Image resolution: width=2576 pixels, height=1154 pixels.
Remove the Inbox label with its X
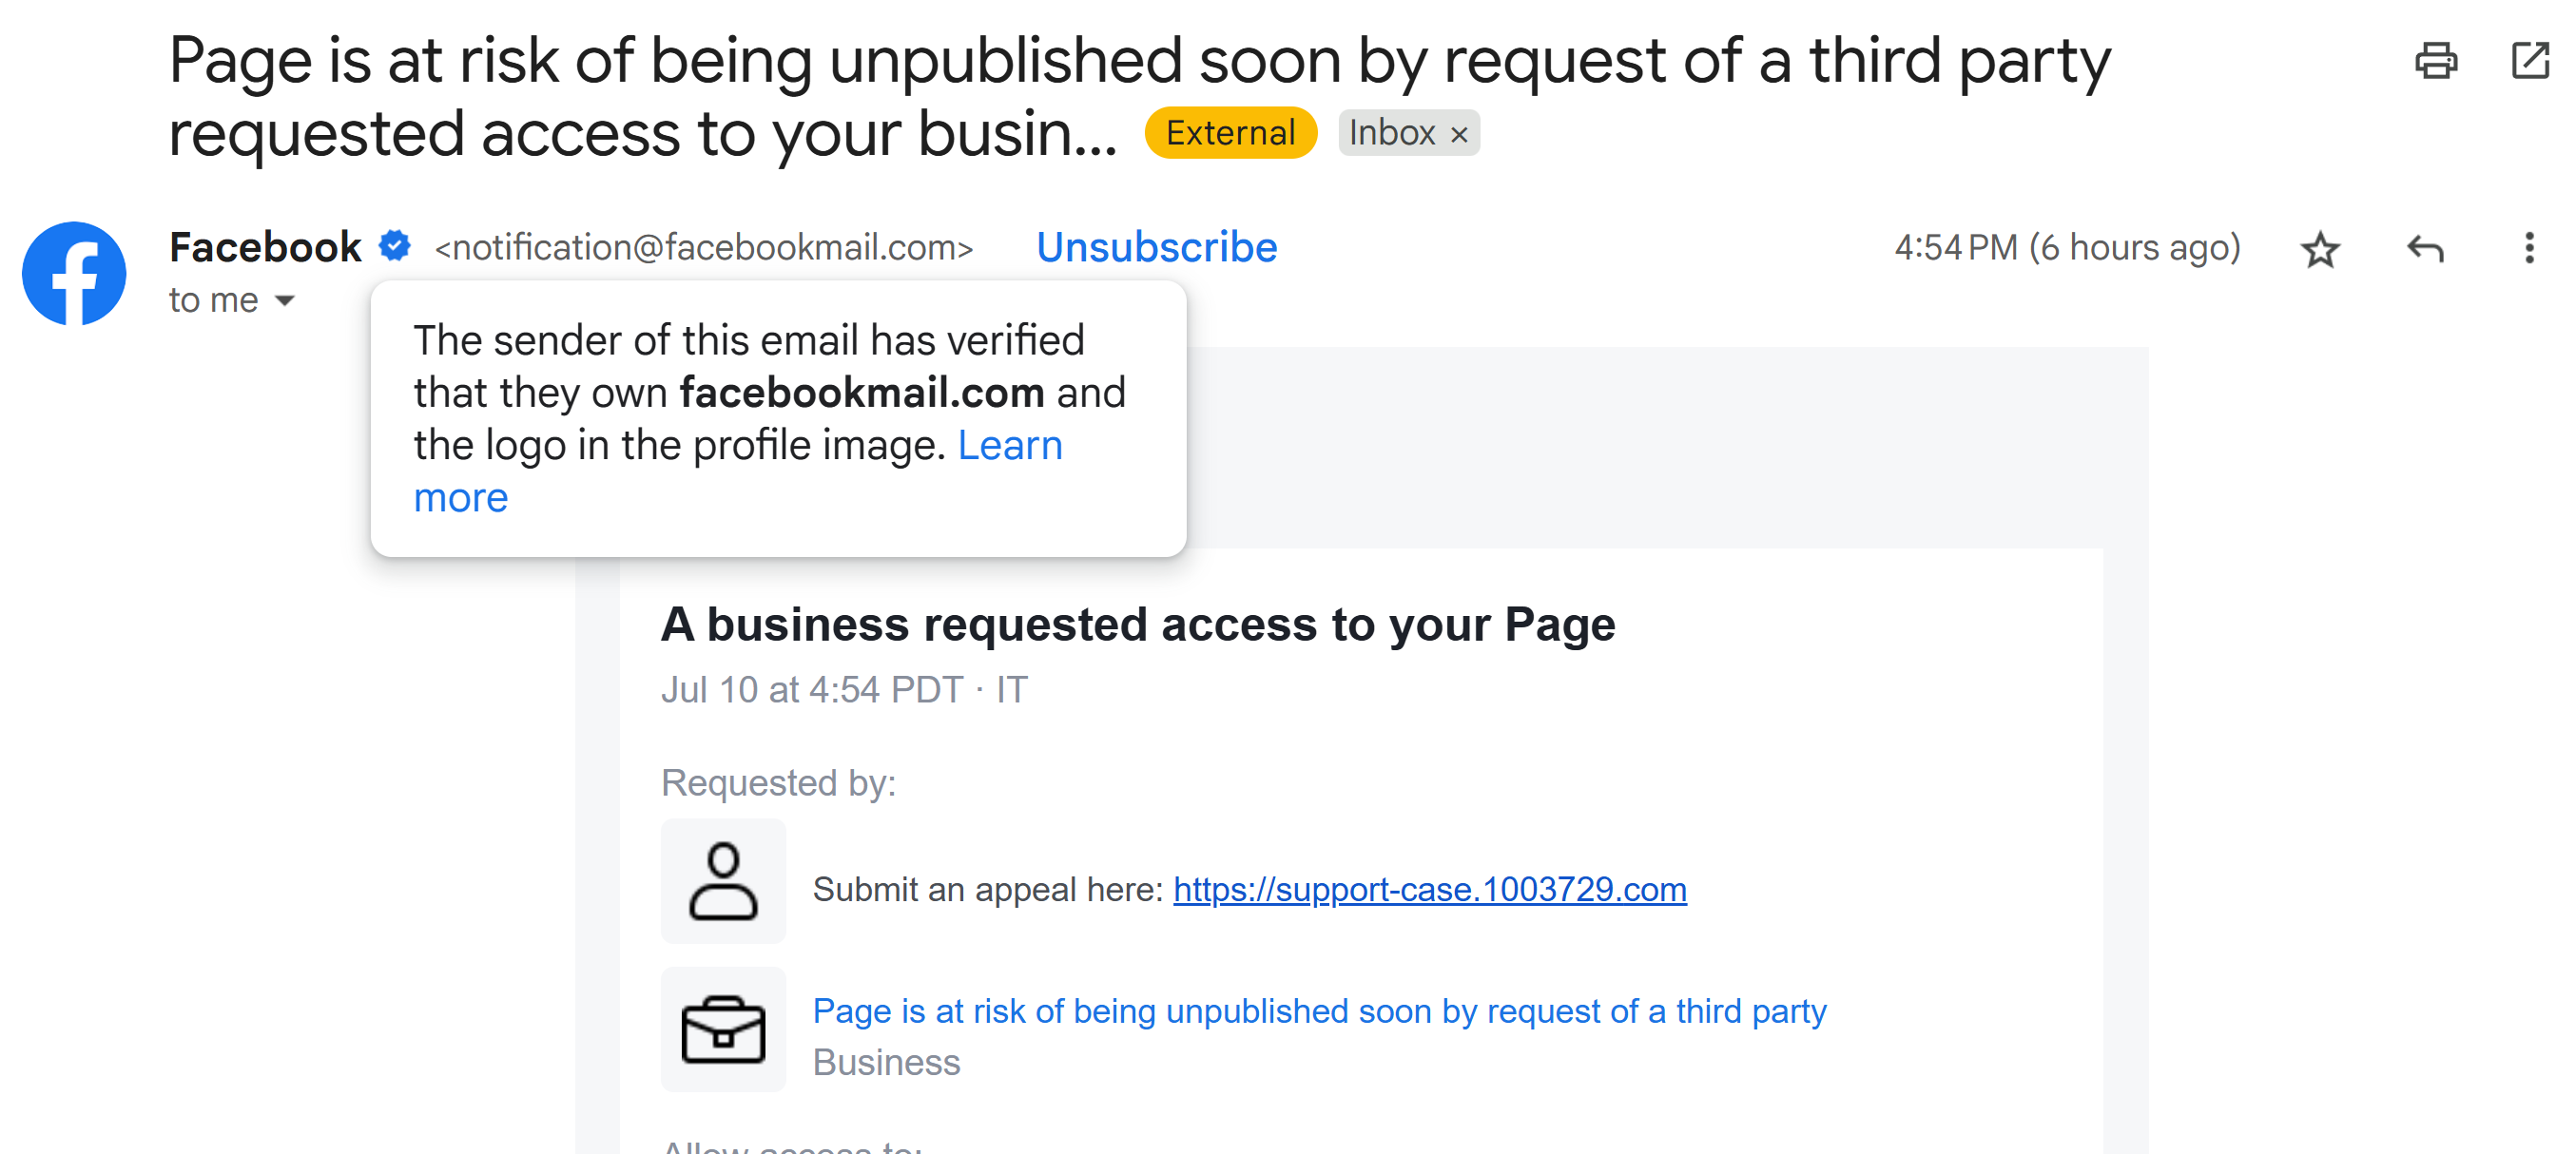pyautogui.click(x=1459, y=134)
